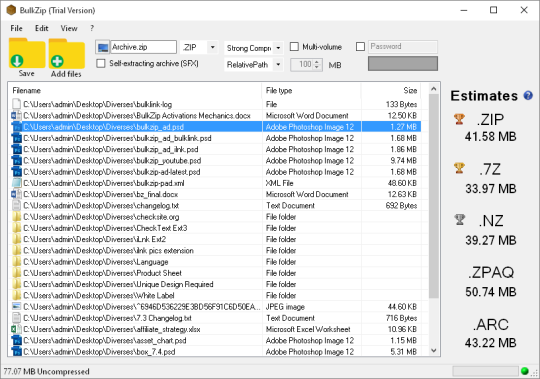
Task: Select the iLnk Ext2 folder name
Action: (95, 239)
